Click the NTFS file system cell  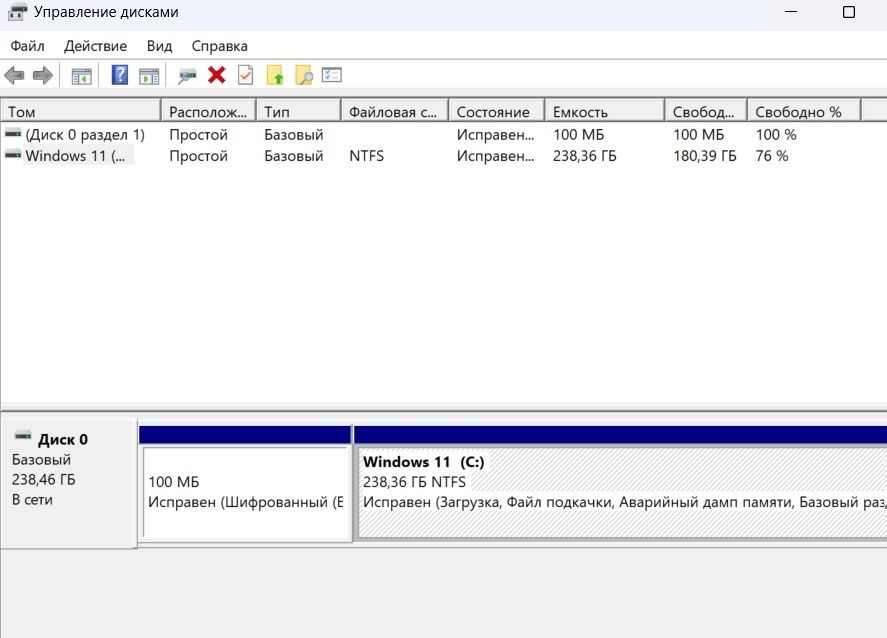coord(366,156)
